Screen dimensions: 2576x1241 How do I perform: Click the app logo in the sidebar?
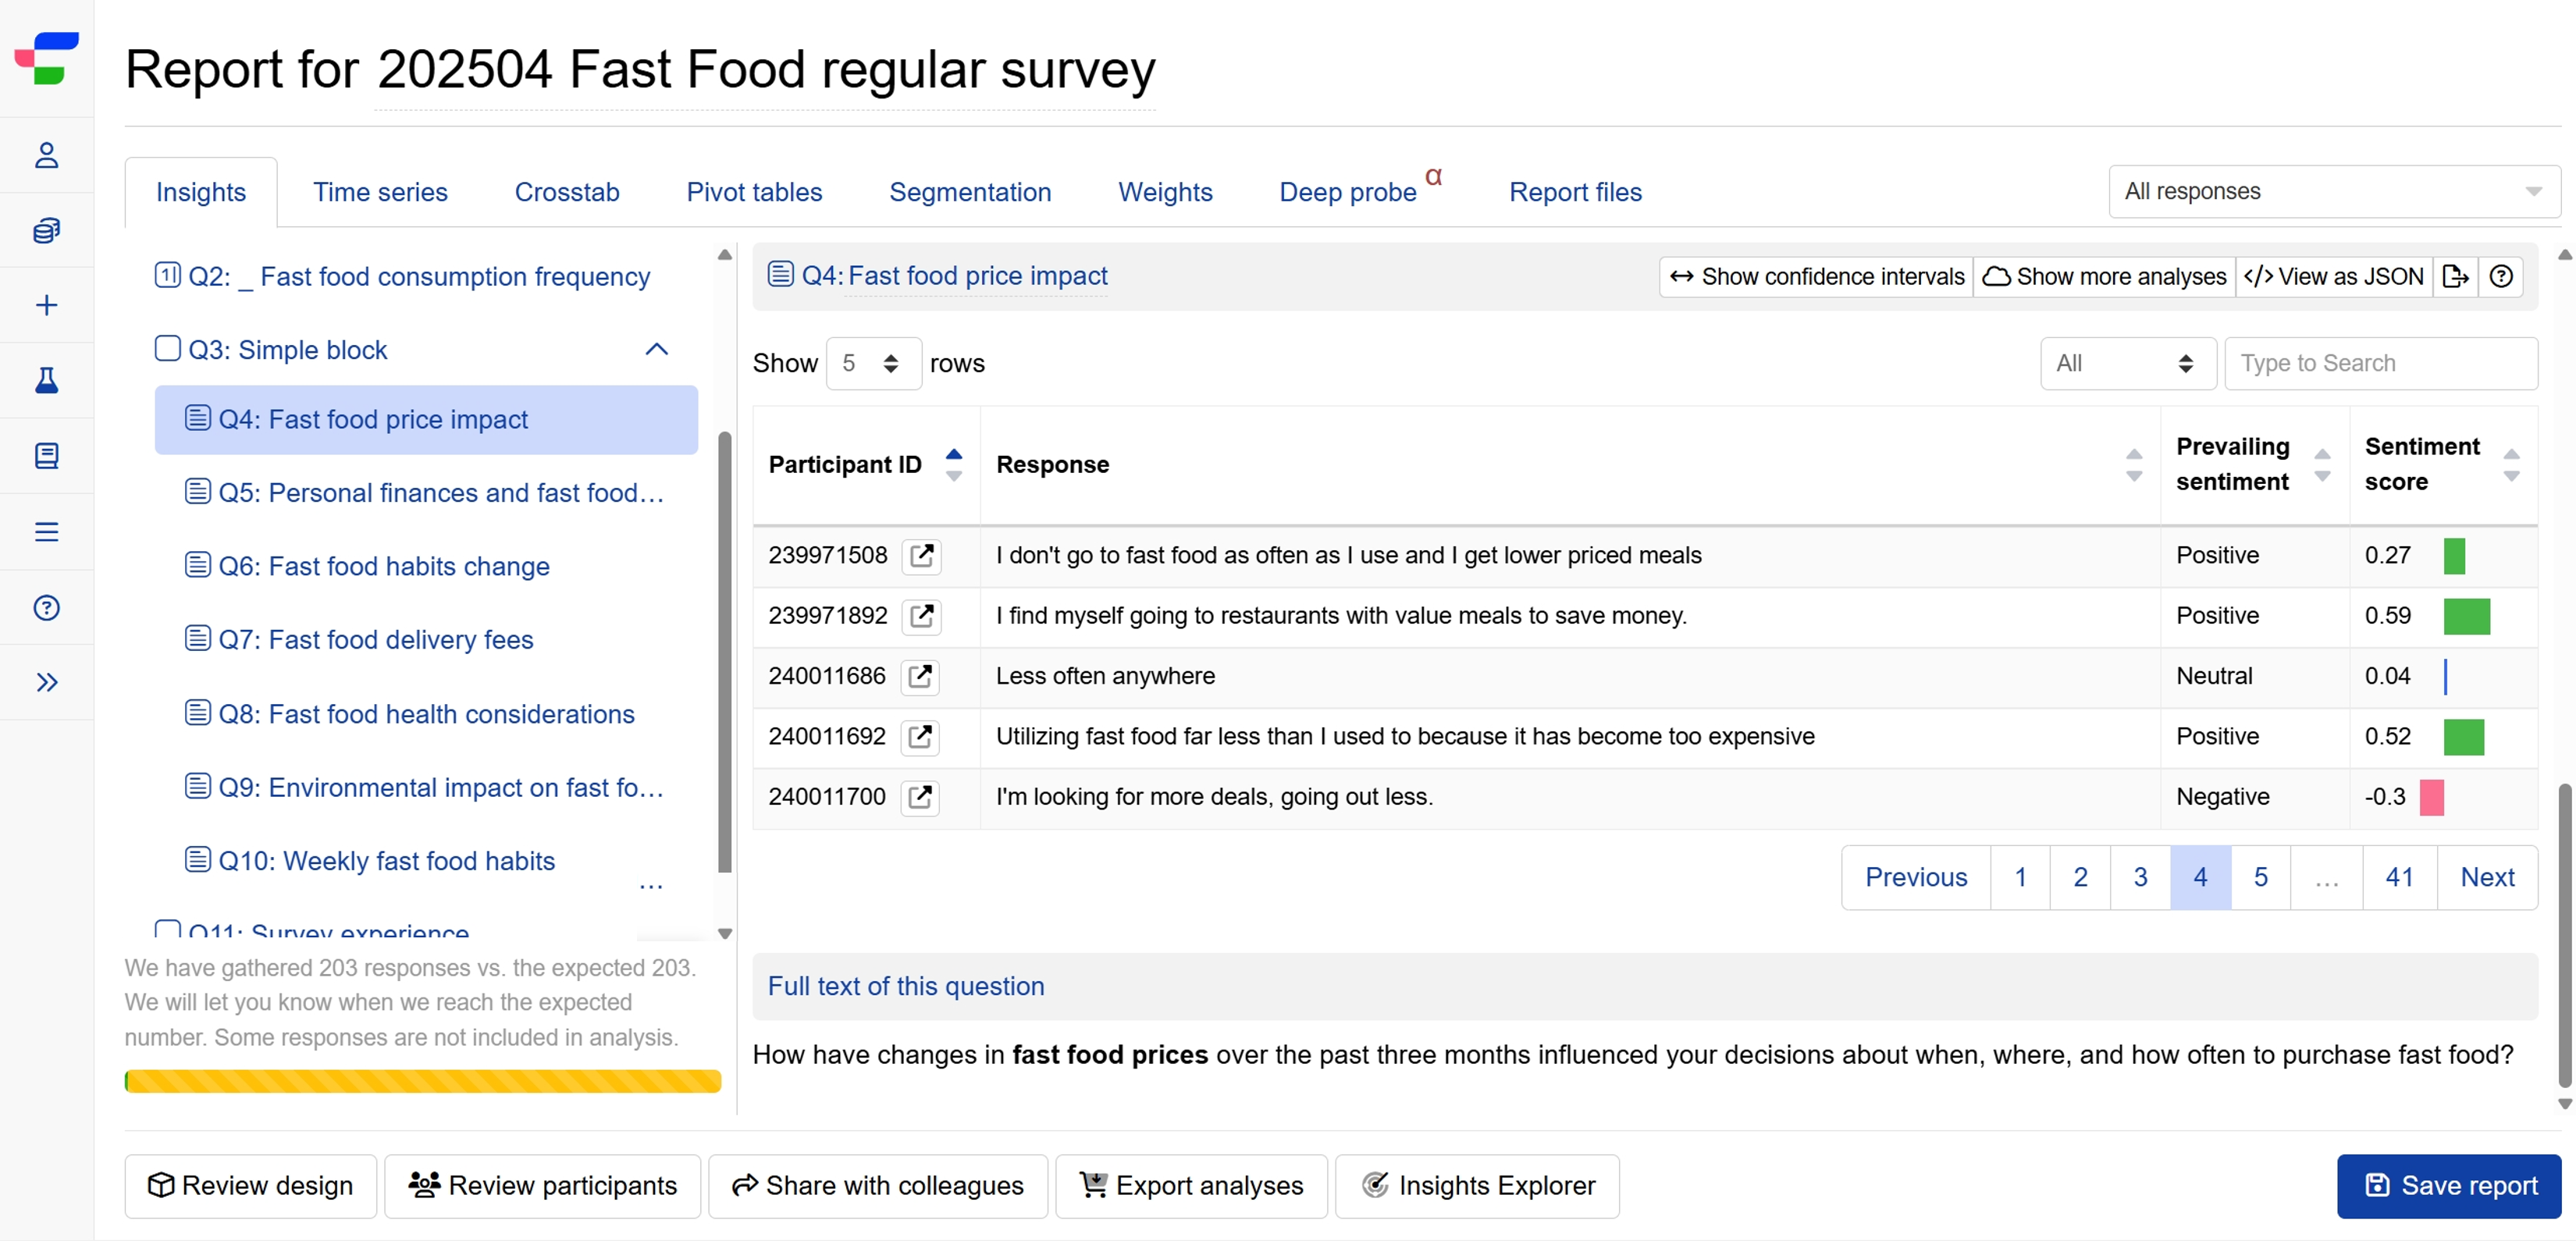pyautogui.click(x=46, y=58)
